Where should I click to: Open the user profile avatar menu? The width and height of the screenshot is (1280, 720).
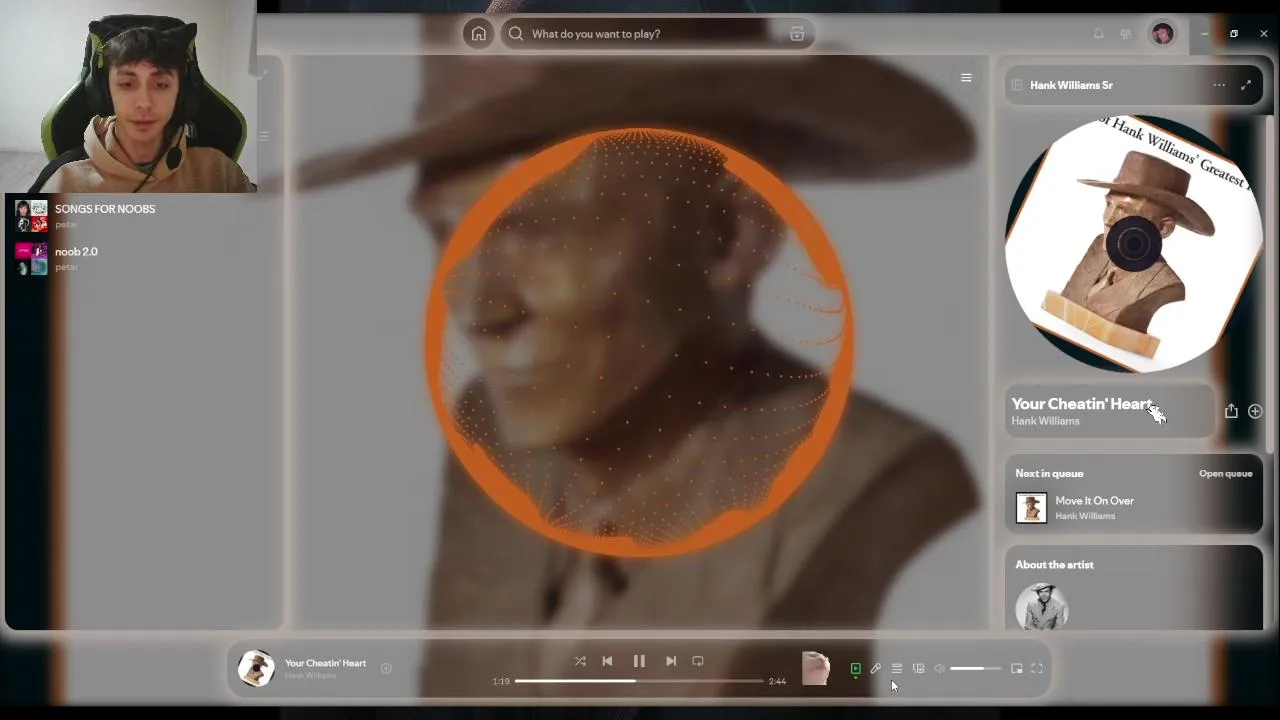coord(1162,34)
